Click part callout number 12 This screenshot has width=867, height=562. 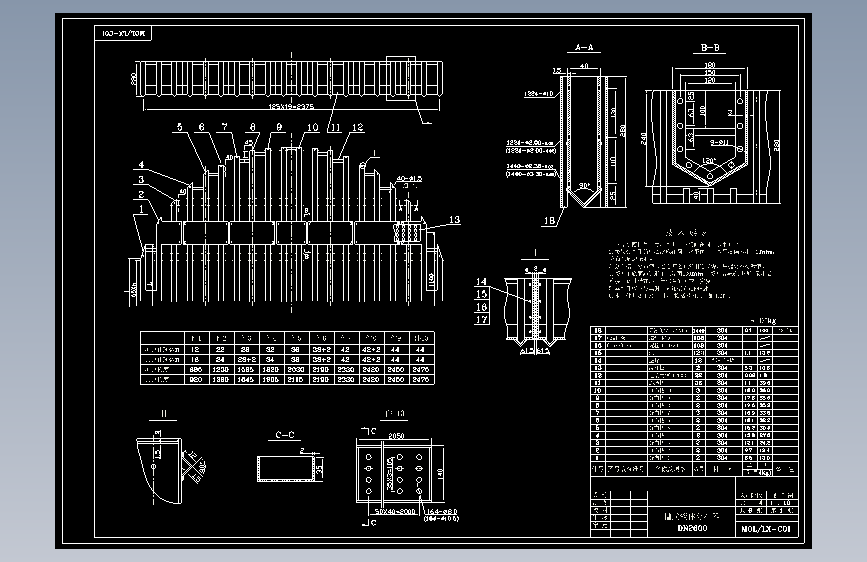pyautogui.click(x=358, y=127)
